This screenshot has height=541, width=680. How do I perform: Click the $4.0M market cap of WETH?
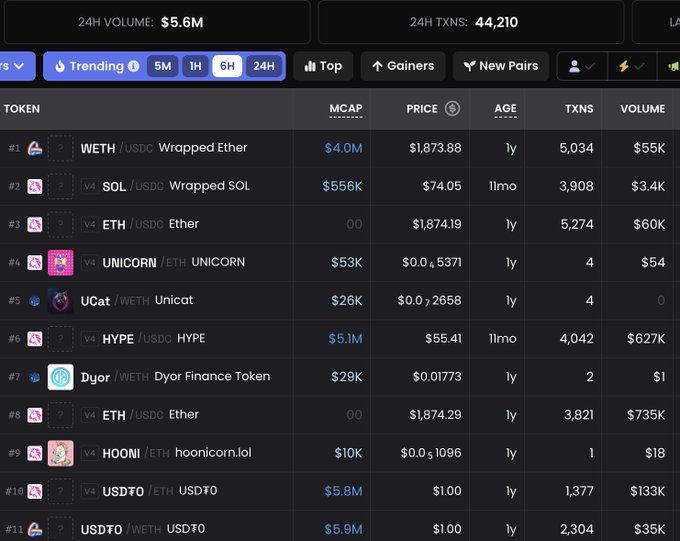pyautogui.click(x=343, y=148)
